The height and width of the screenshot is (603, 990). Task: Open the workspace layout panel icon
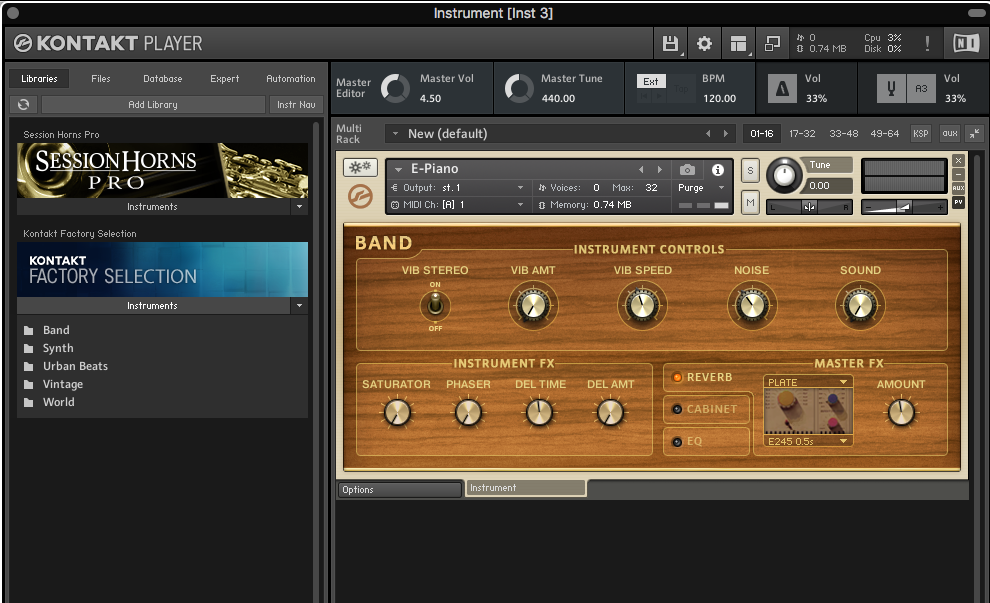pos(738,43)
